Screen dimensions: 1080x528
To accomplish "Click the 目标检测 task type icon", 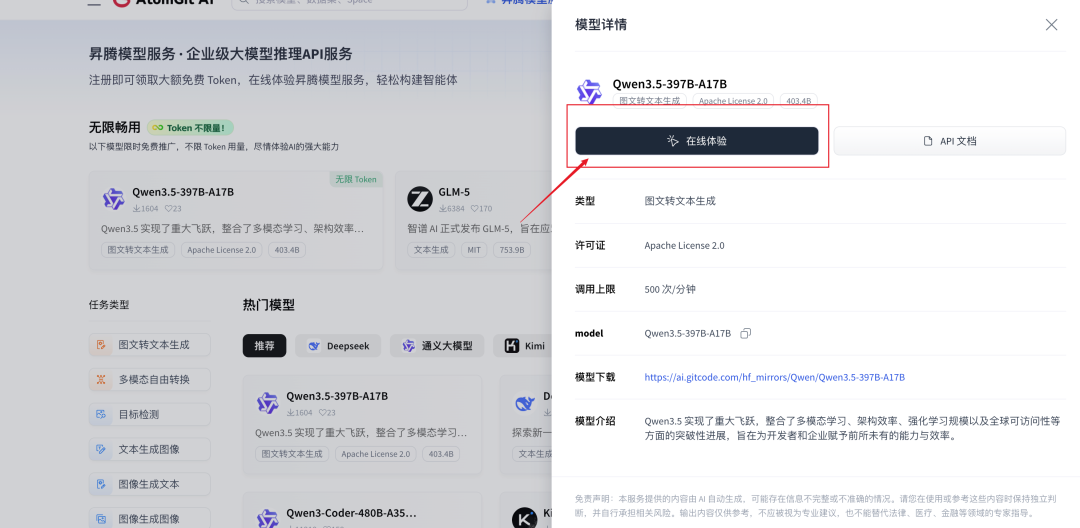I will click(101, 414).
